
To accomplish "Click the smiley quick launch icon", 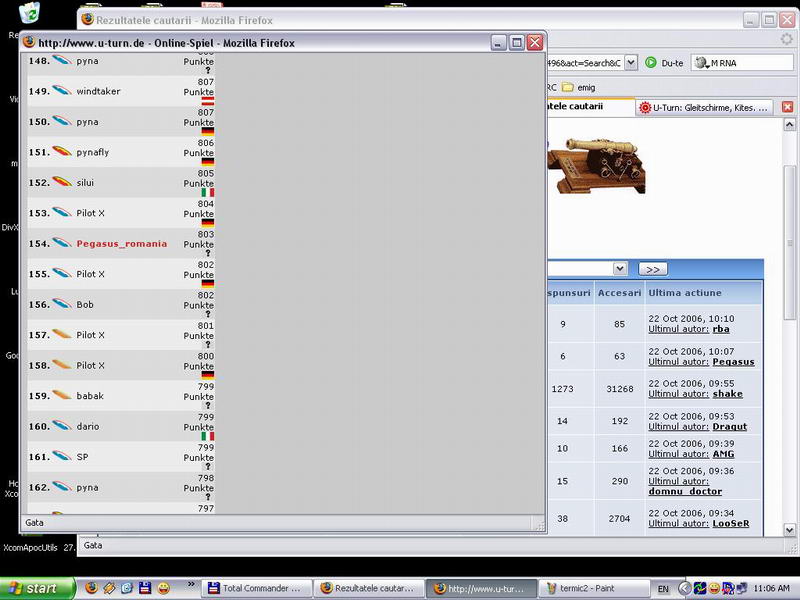I will (x=163, y=588).
